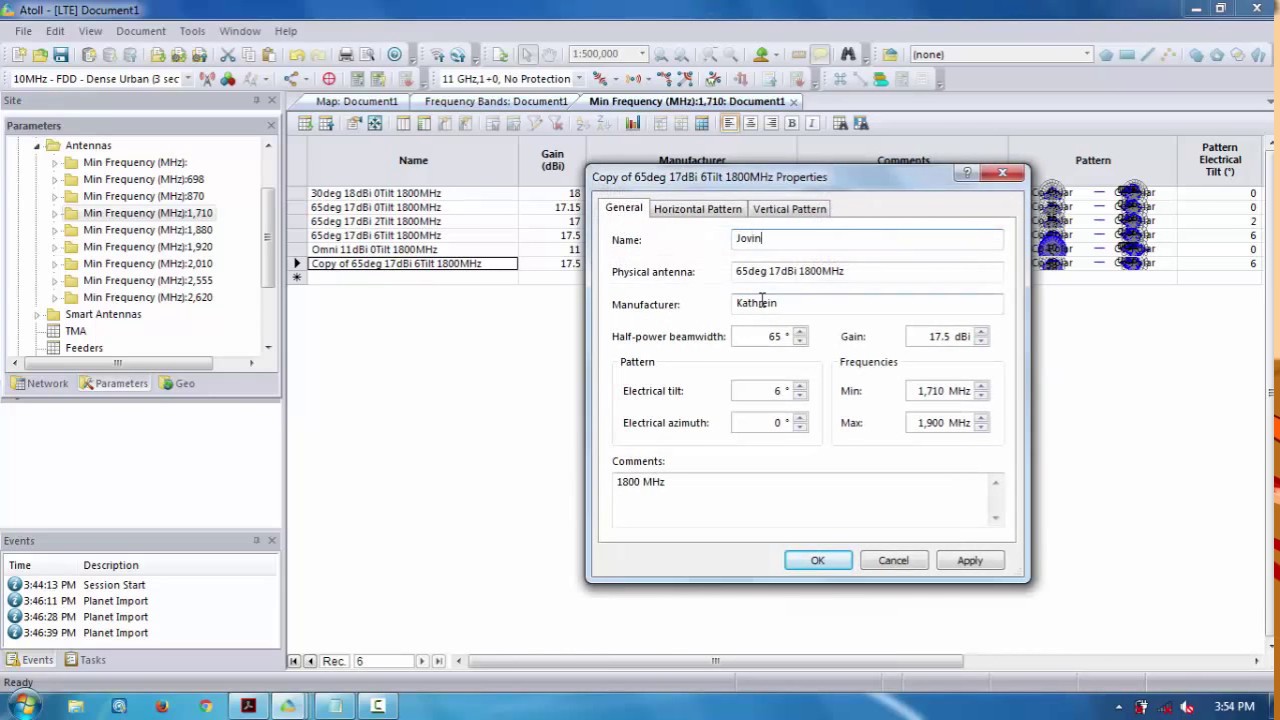Viewport: 1280px width, 720px height.
Task: Switch to Map: Document1 tab
Action: pos(356,101)
